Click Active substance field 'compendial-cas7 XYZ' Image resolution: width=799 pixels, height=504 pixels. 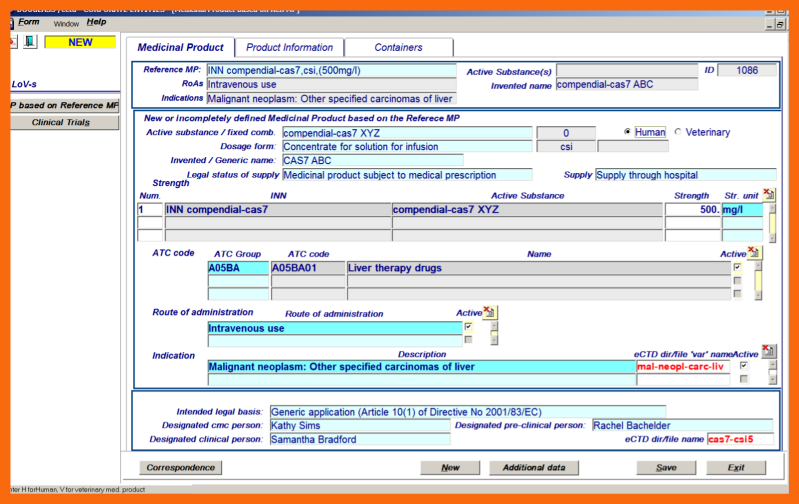[x=407, y=133]
